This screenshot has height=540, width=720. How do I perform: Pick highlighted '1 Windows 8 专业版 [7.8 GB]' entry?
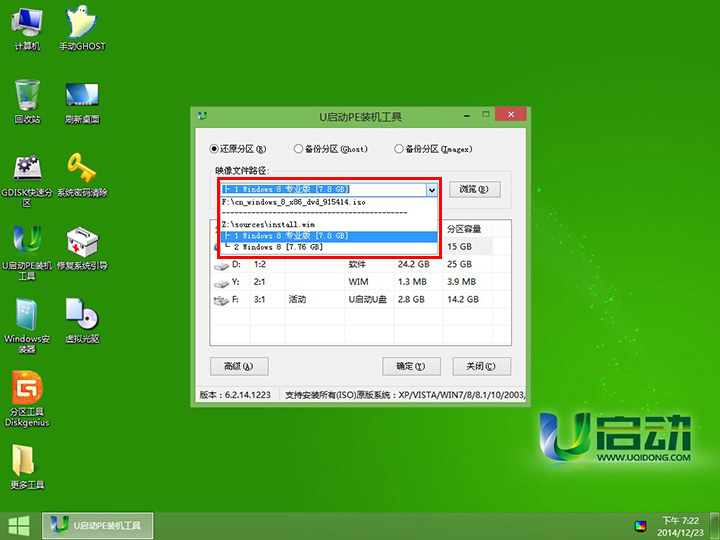[329, 236]
